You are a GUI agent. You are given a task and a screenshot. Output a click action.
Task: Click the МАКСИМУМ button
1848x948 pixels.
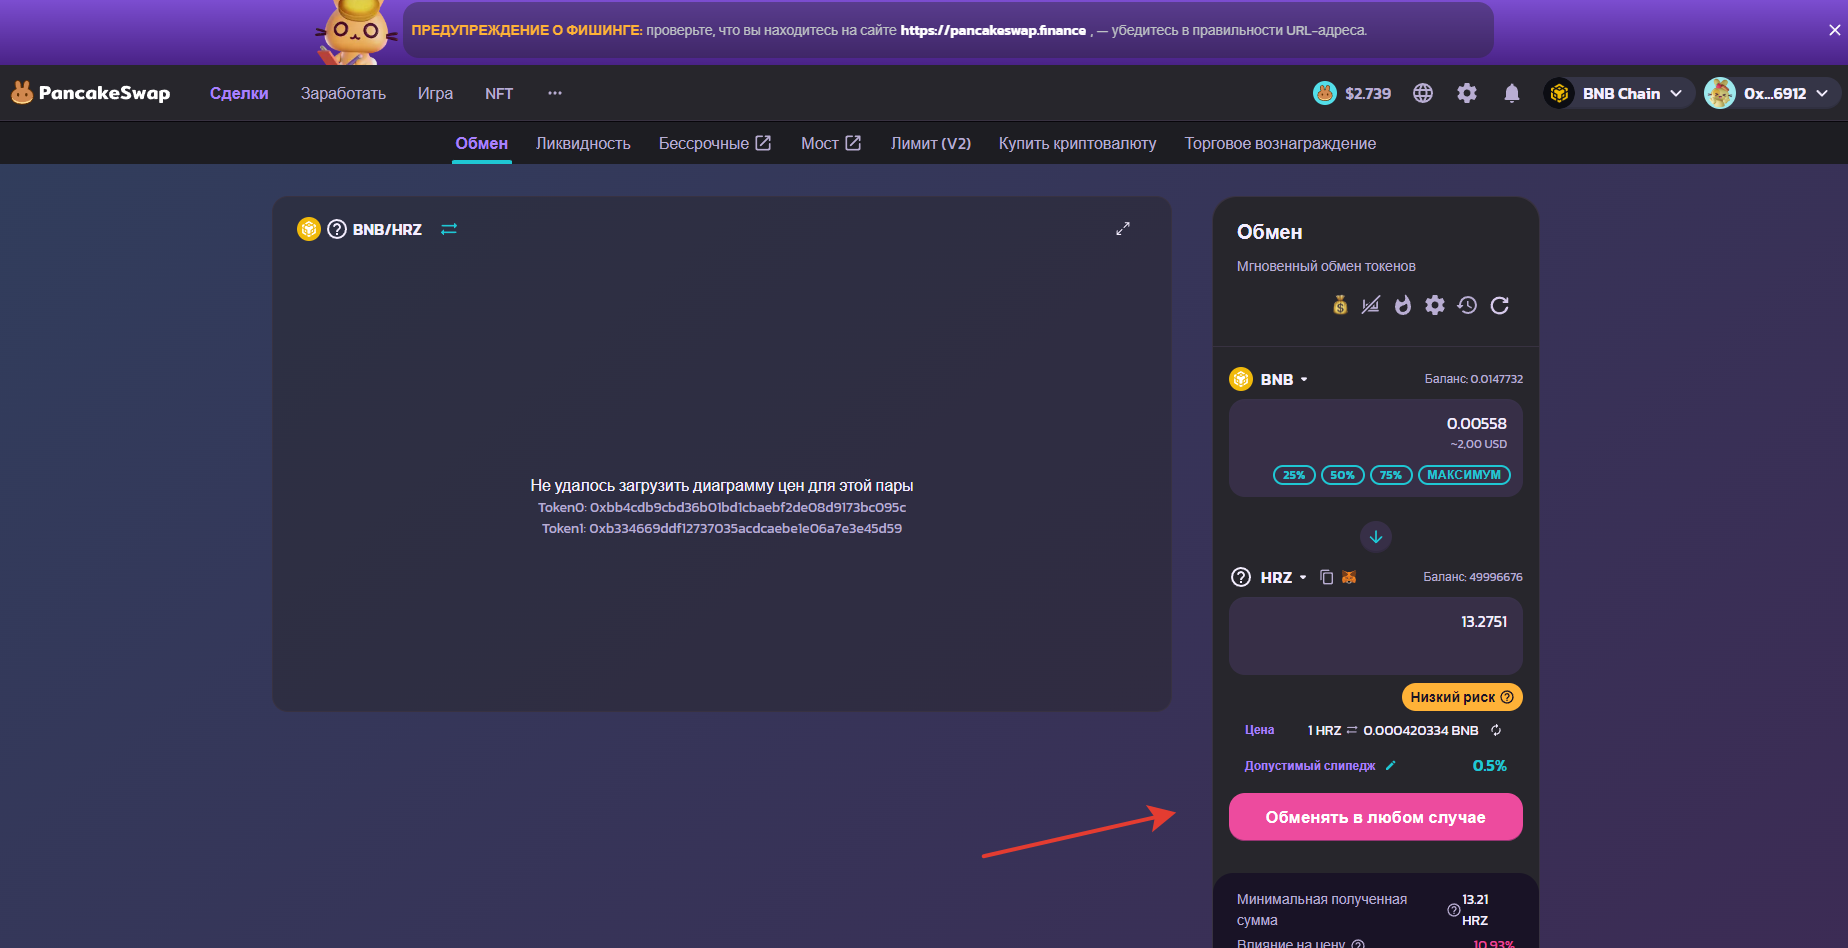click(x=1464, y=475)
